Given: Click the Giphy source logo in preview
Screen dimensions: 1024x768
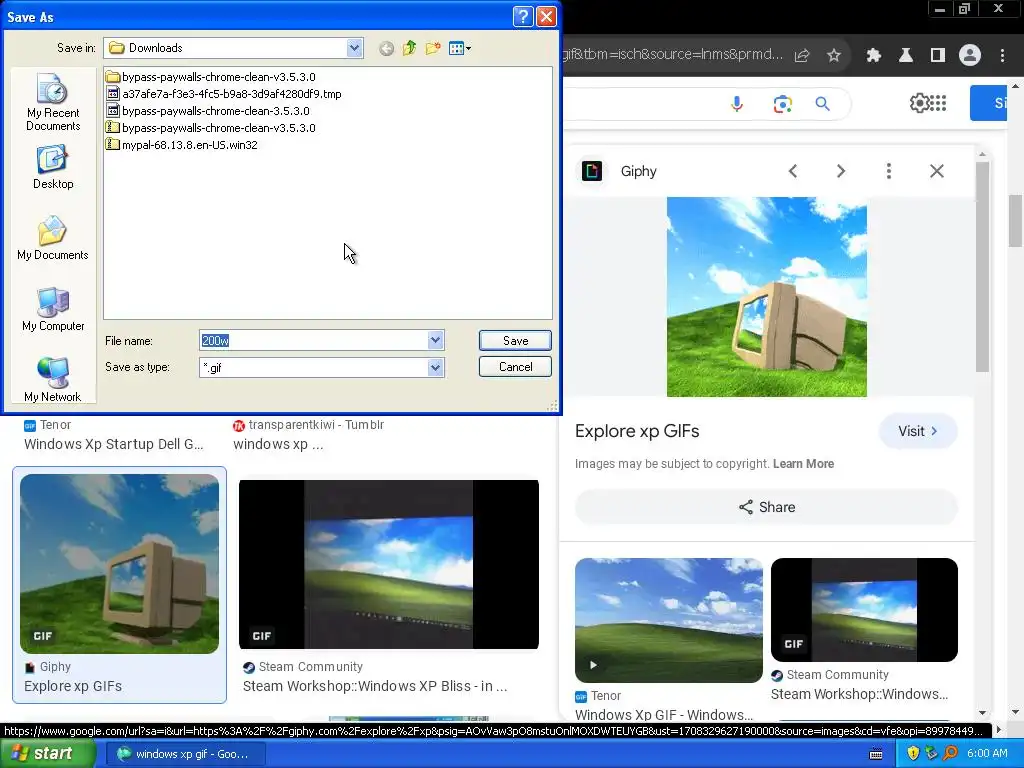Looking at the screenshot, I should pos(592,171).
